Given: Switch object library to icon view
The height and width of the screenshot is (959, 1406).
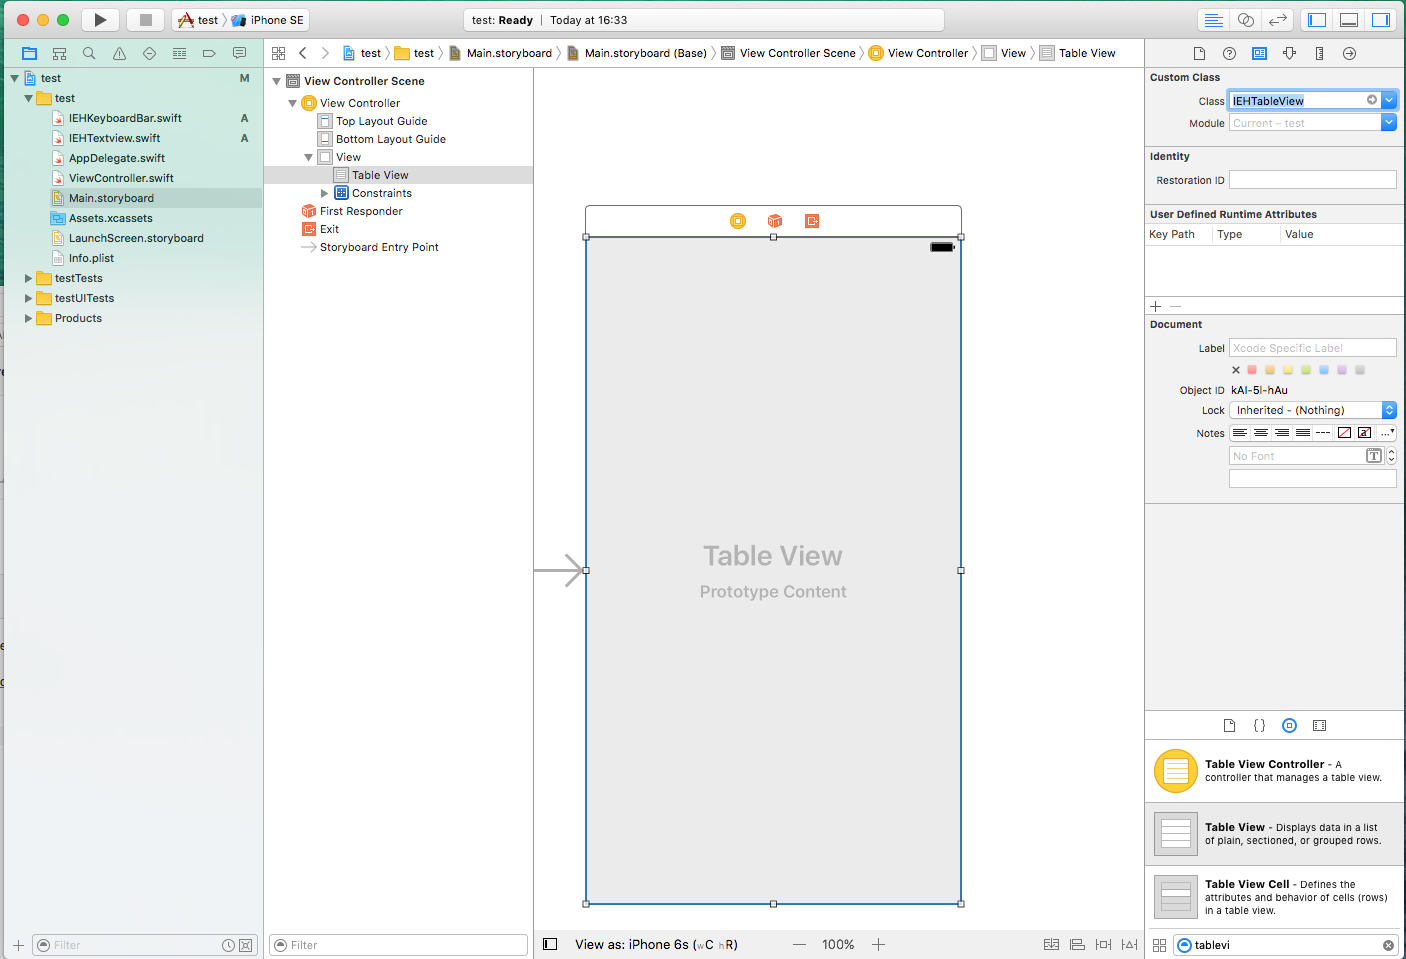Looking at the screenshot, I should [x=1159, y=945].
